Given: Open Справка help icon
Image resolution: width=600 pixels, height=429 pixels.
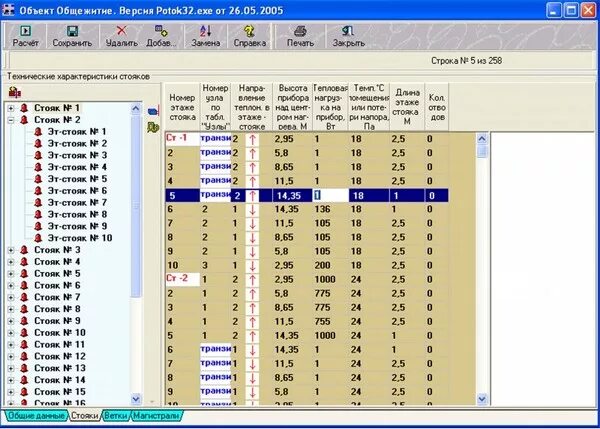Looking at the screenshot, I should pos(249,31).
